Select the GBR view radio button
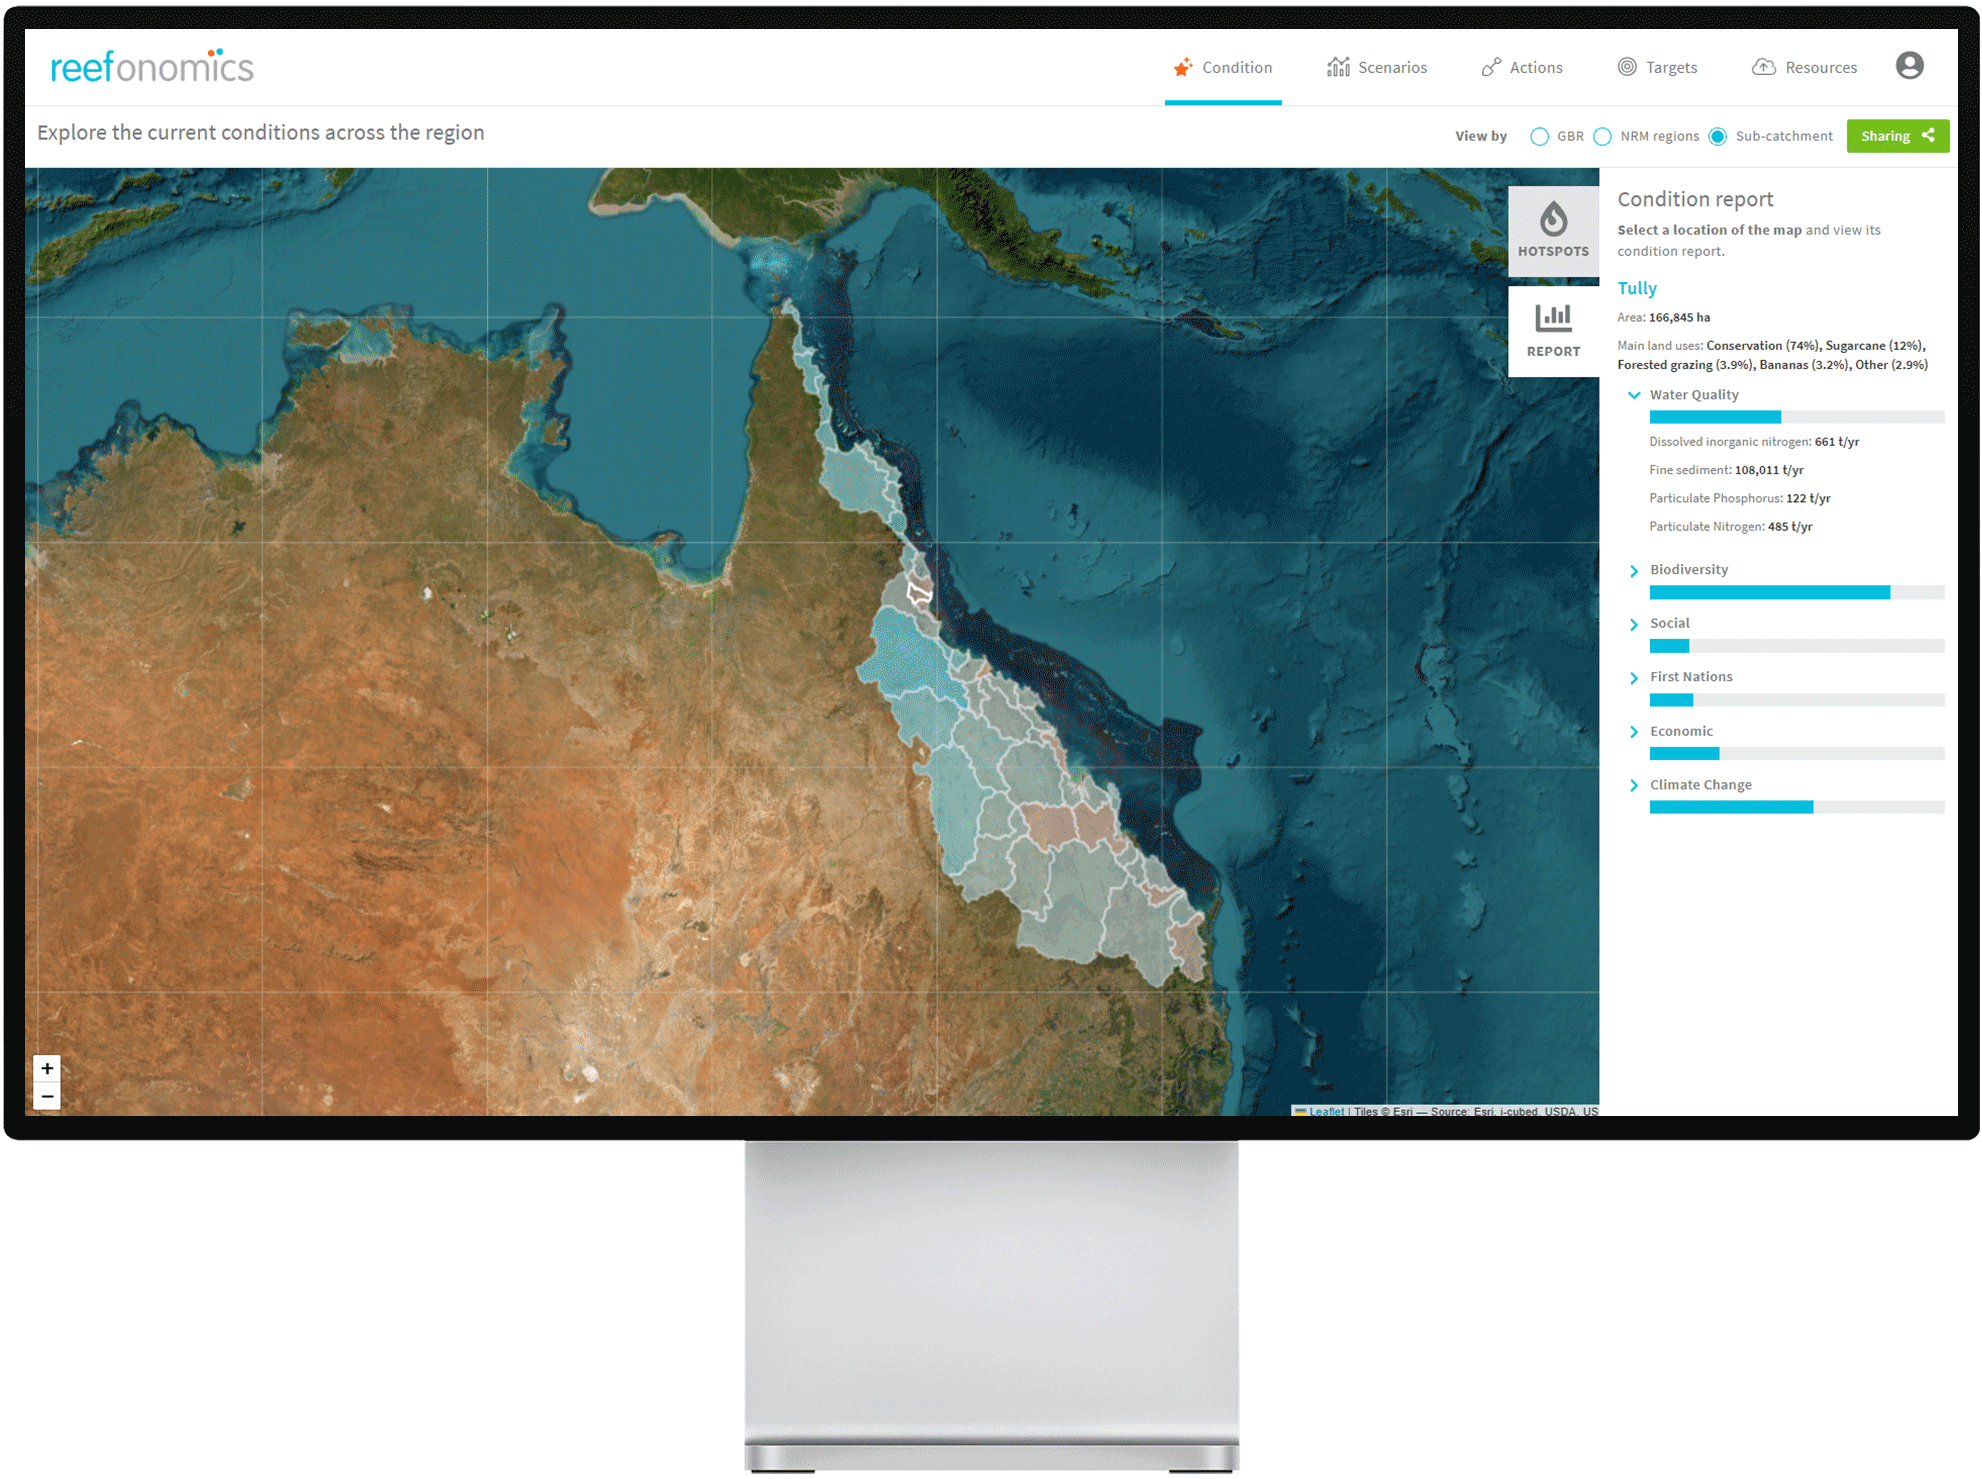Viewport: 1982px width, 1479px height. (x=1540, y=136)
